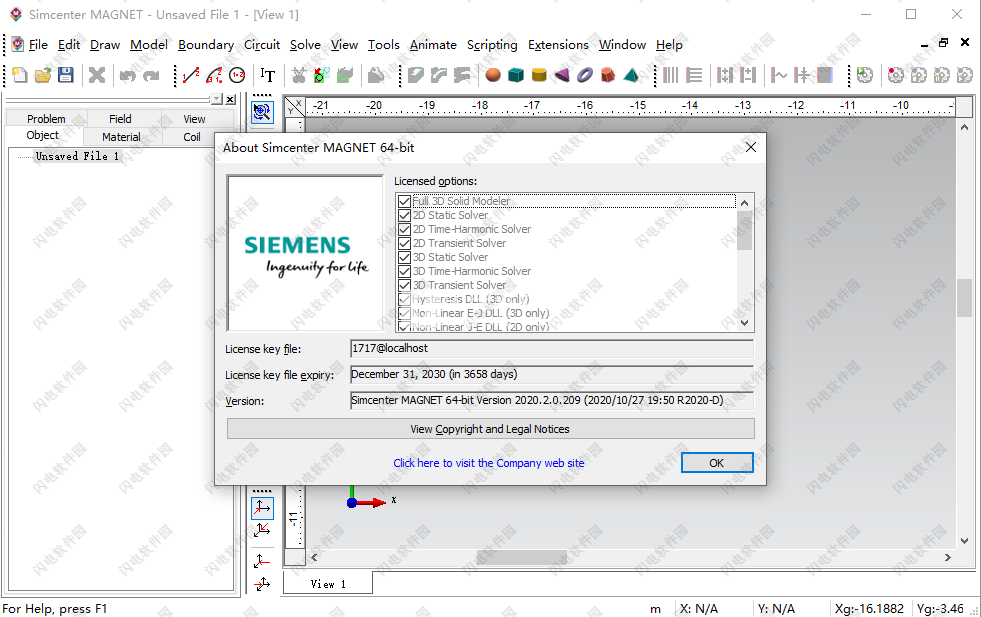Click the zoom magnifier icon in view toolbar
The width and height of the screenshot is (981, 617).
(262, 112)
